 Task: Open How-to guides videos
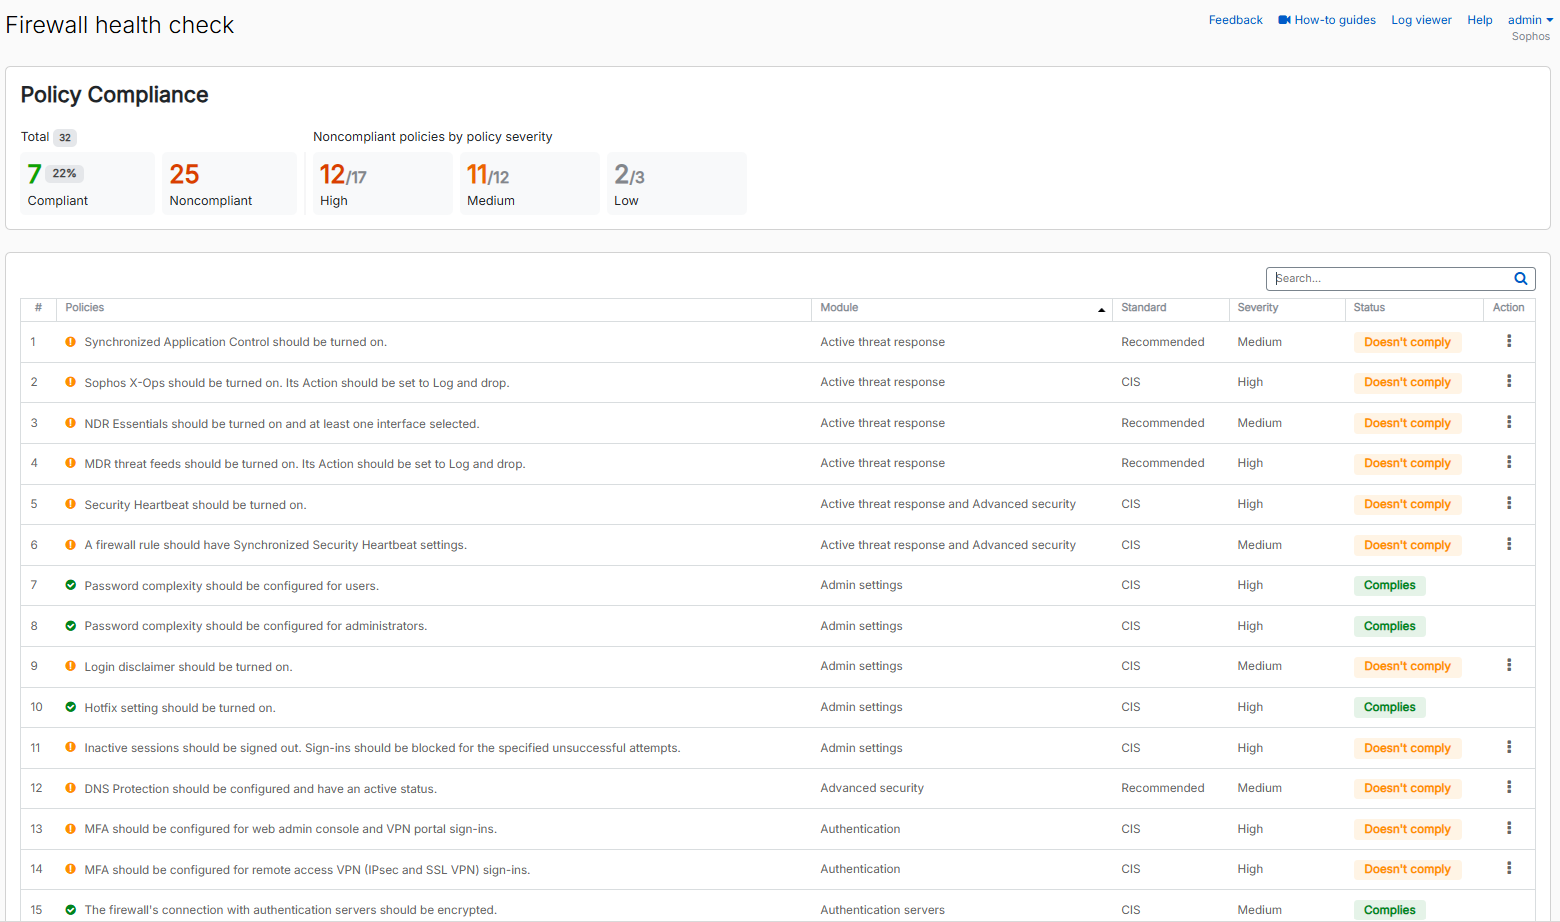click(1326, 20)
